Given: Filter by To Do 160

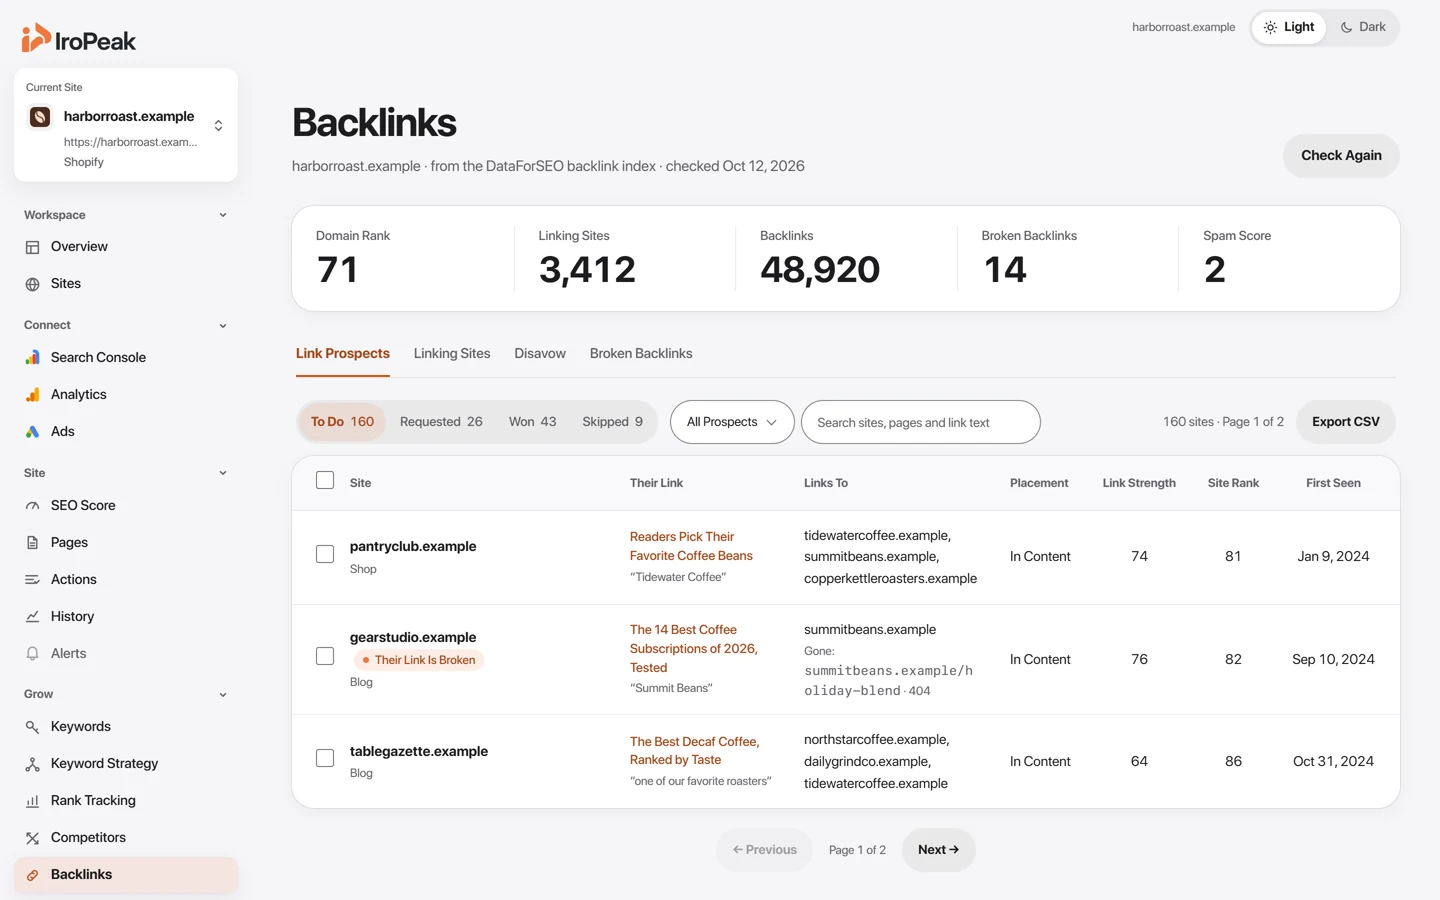Looking at the screenshot, I should point(342,422).
